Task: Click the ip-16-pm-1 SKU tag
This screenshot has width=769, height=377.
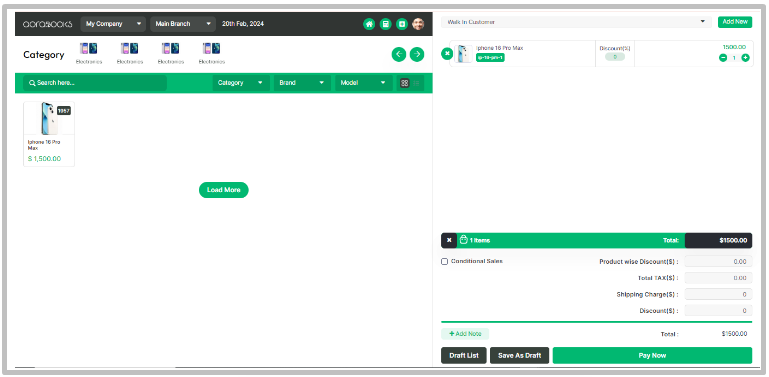Action: click(490, 57)
